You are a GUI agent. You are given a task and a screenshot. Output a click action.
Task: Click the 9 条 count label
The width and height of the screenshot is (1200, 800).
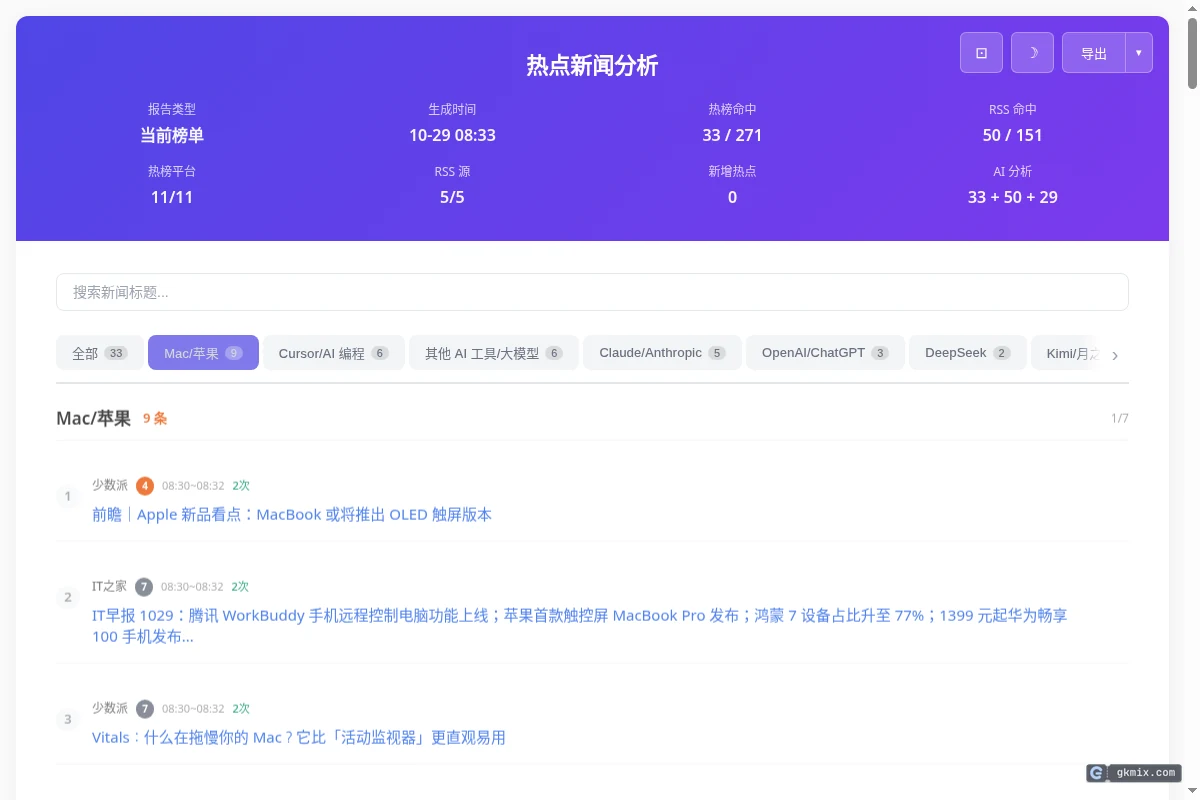coord(155,418)
